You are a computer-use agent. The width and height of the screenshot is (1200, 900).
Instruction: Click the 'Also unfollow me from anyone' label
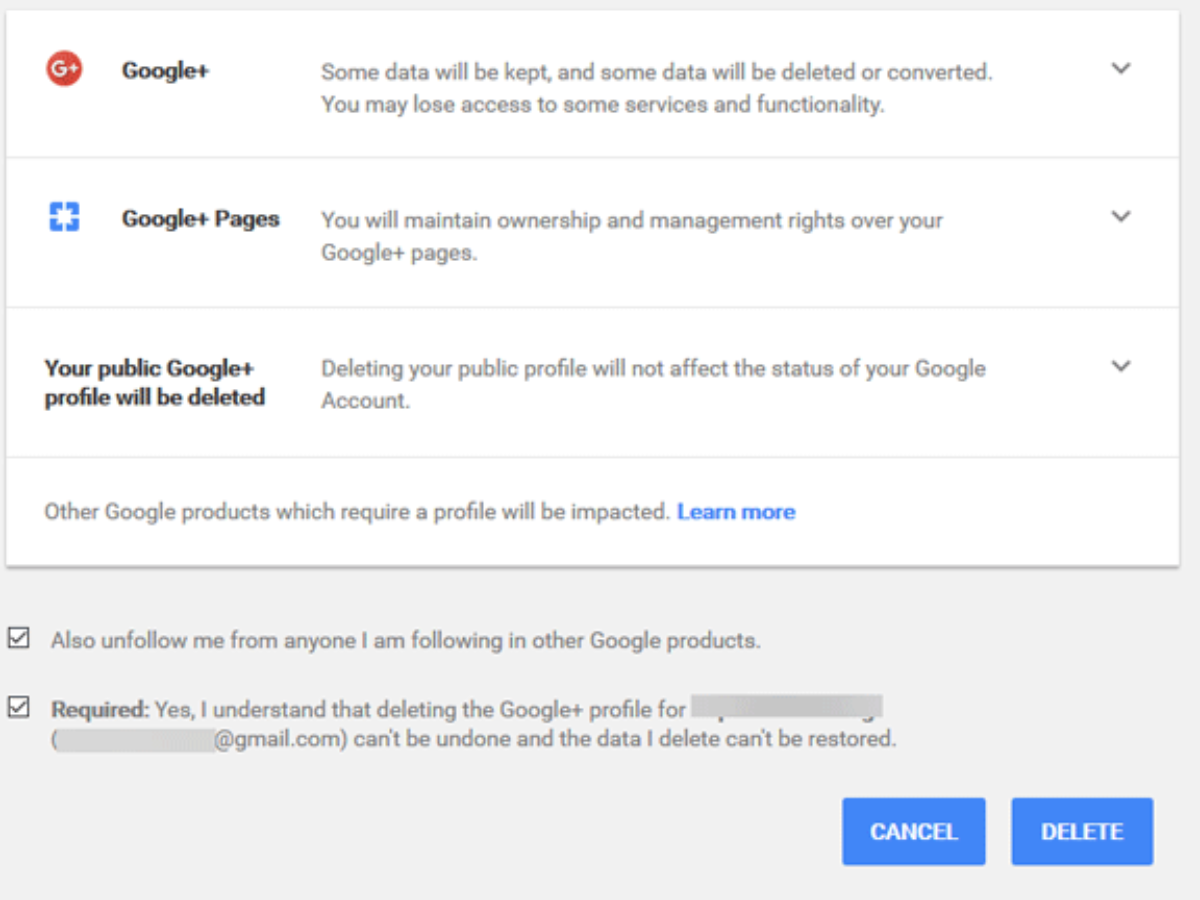point(406,640)
